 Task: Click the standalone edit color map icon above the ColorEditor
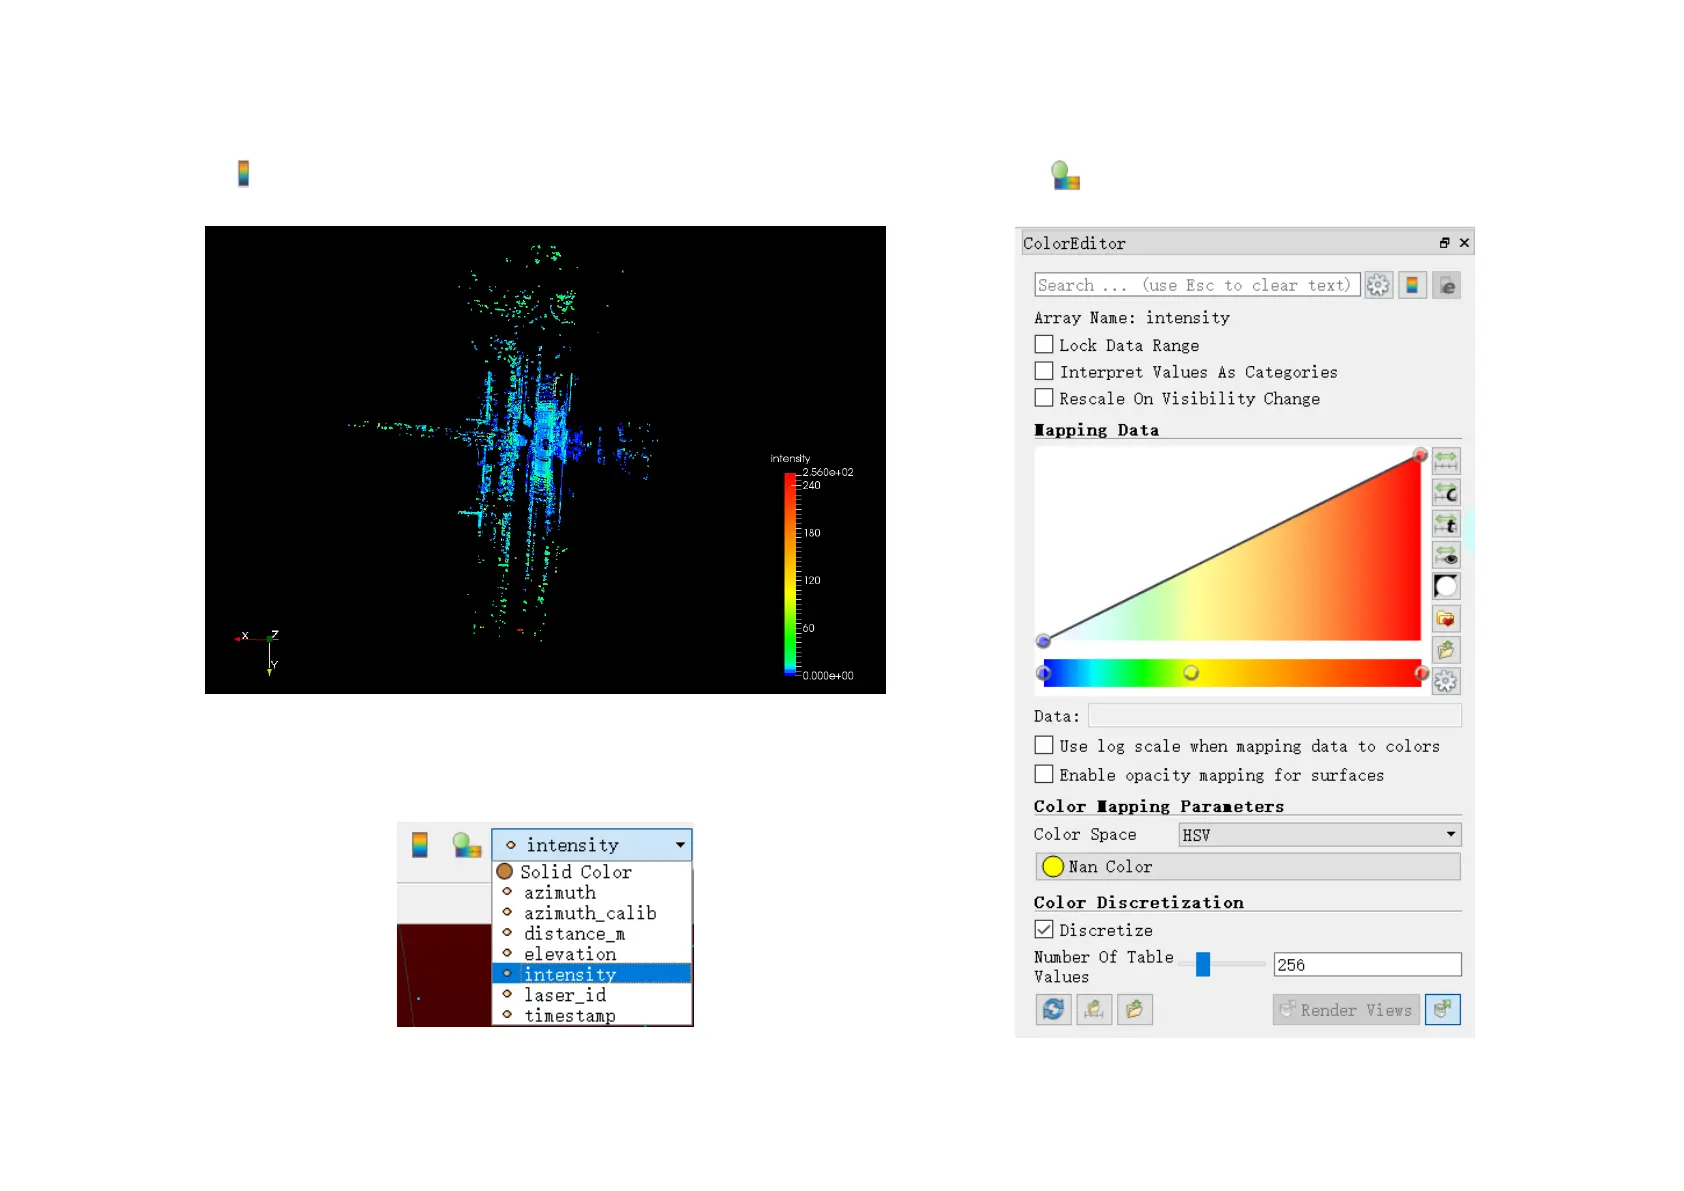click(x=1065, y=176)
